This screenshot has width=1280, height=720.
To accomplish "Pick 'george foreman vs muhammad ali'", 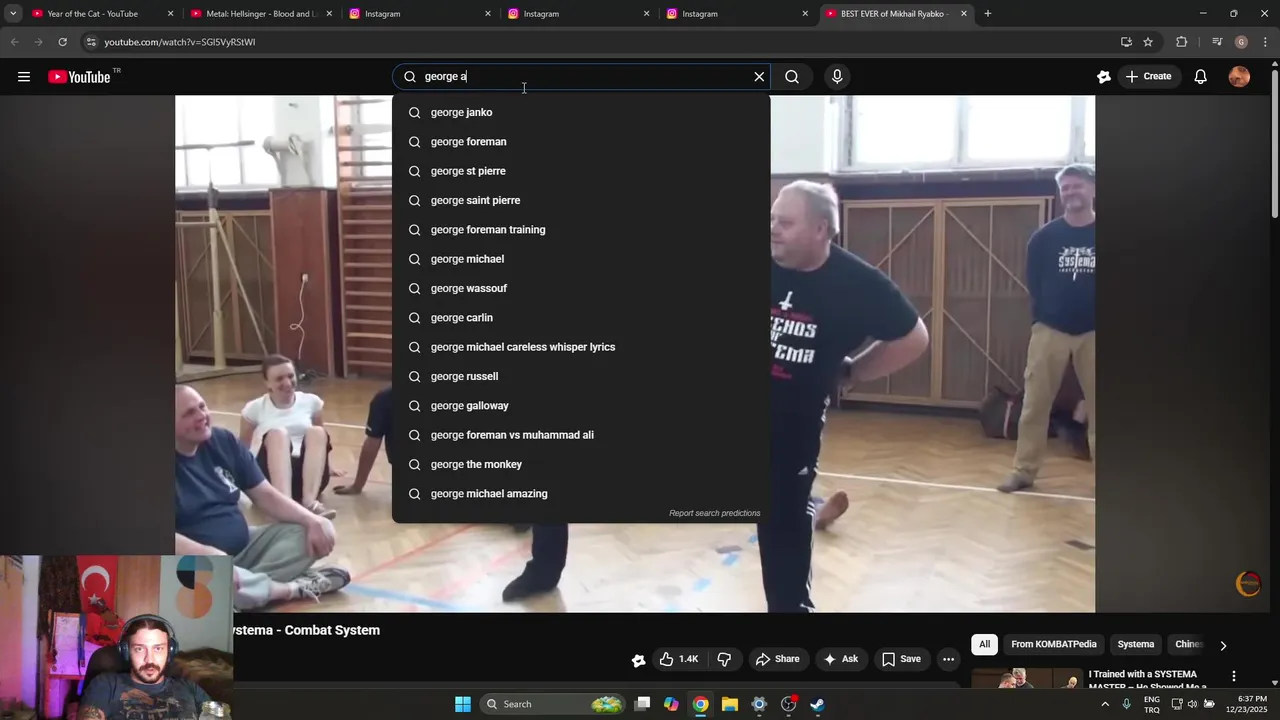I will 581,435.
